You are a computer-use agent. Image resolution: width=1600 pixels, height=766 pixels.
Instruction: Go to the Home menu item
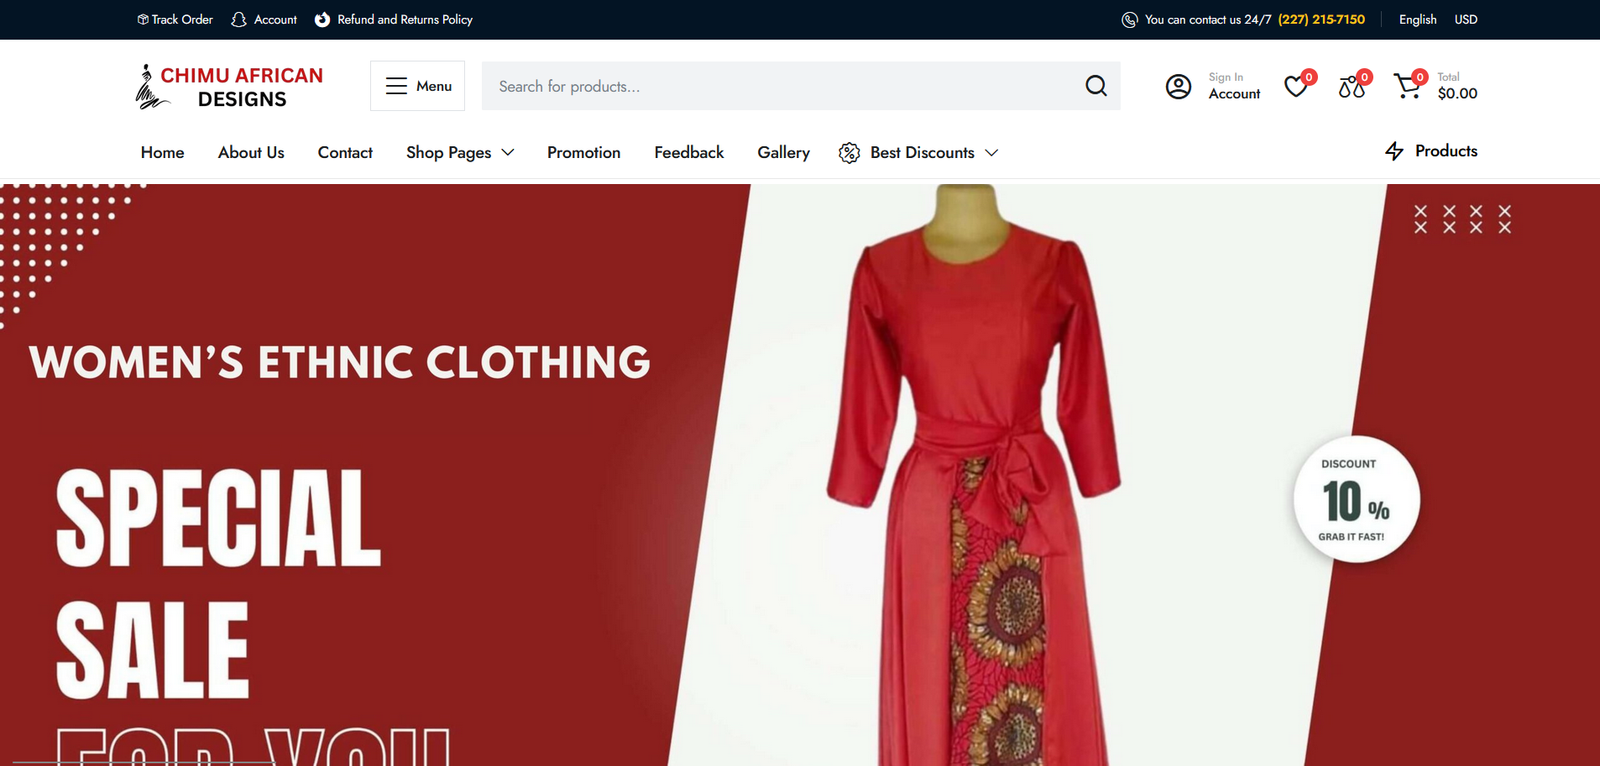[x=163, y=152]
